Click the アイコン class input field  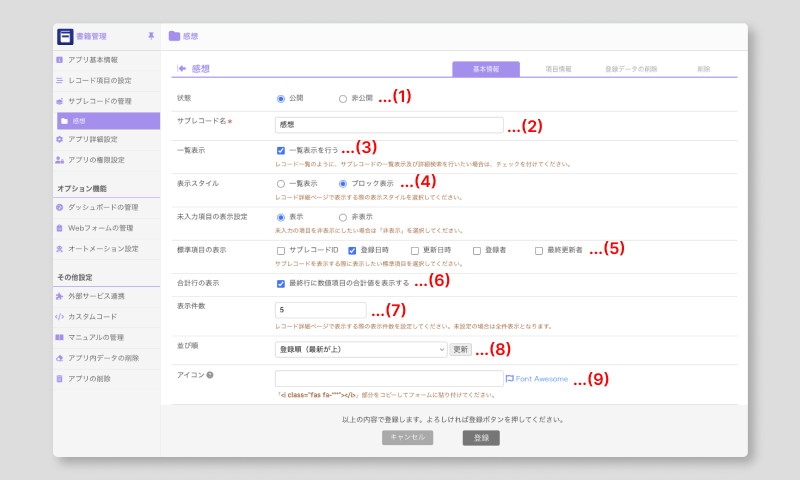coord(389,378)
